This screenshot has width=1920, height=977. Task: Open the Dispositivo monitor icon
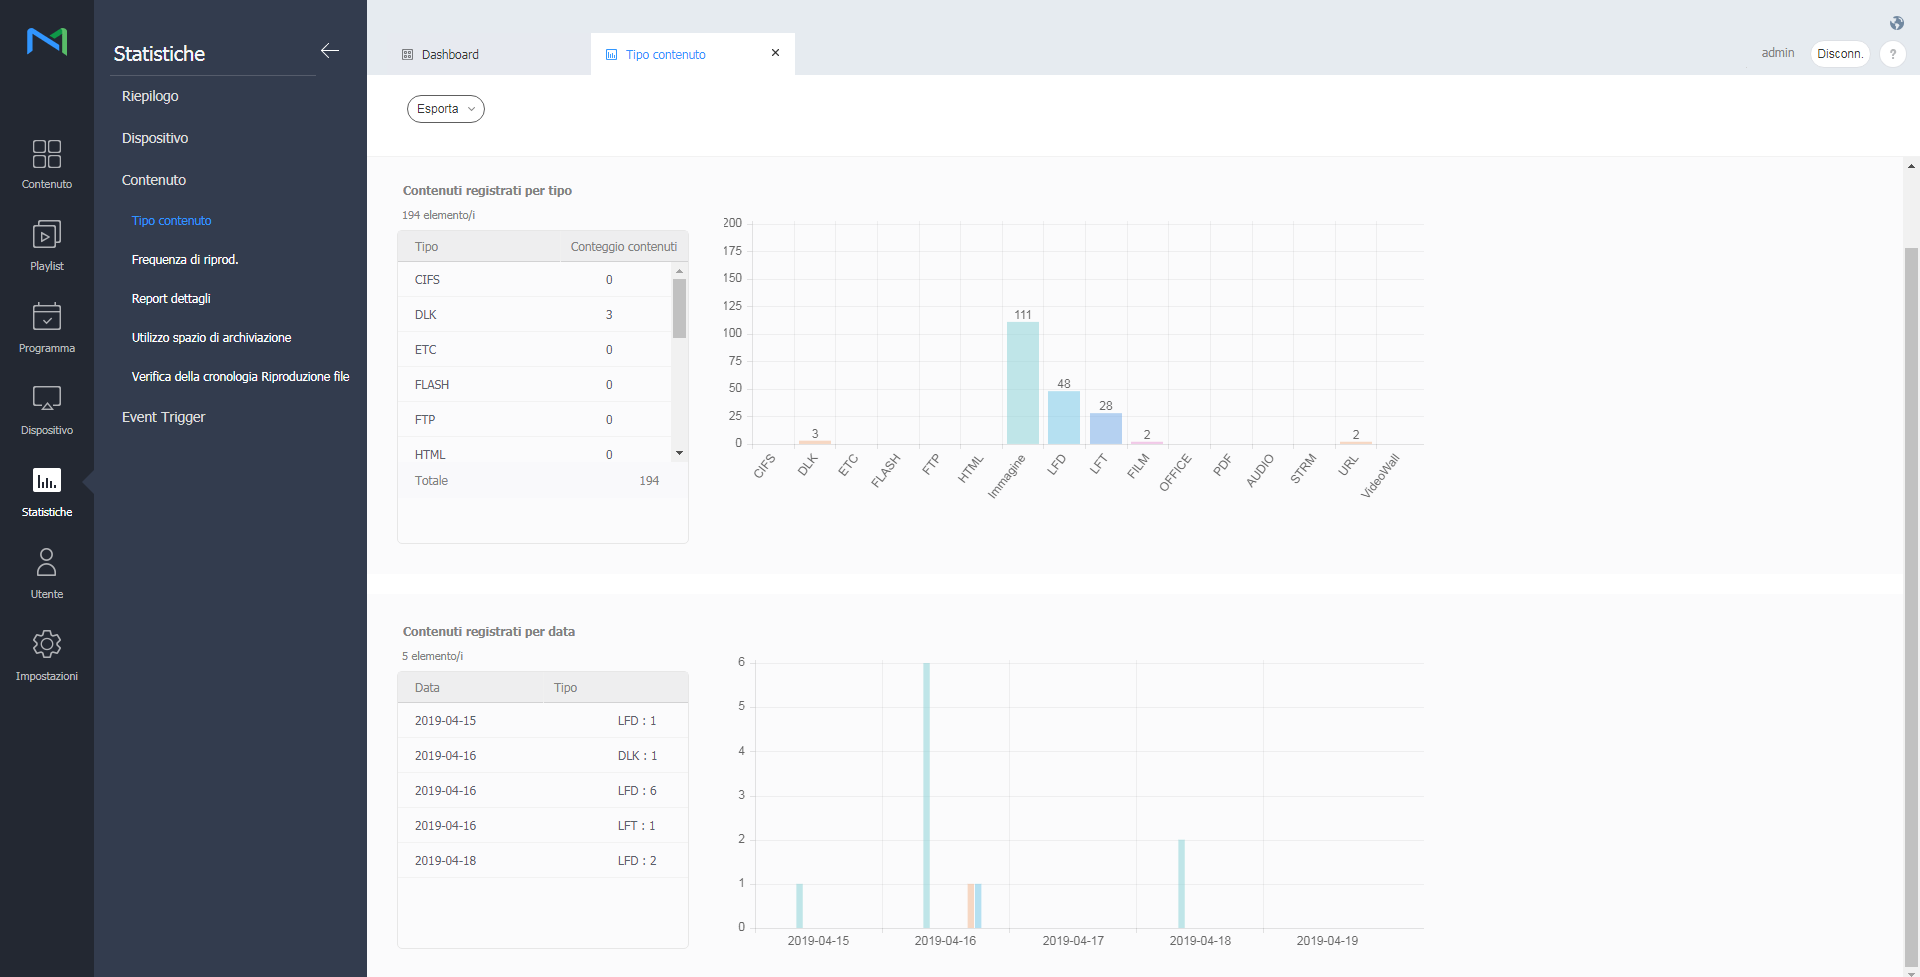coord(47,409)
